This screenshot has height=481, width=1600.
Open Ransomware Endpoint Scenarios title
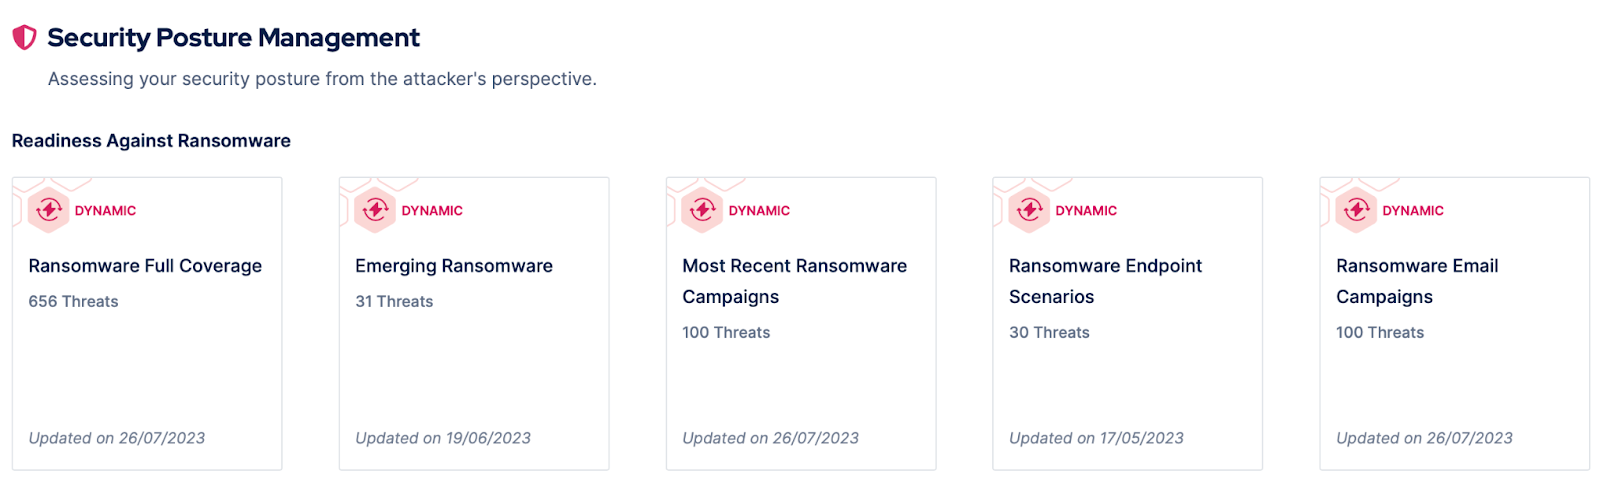1105,281
